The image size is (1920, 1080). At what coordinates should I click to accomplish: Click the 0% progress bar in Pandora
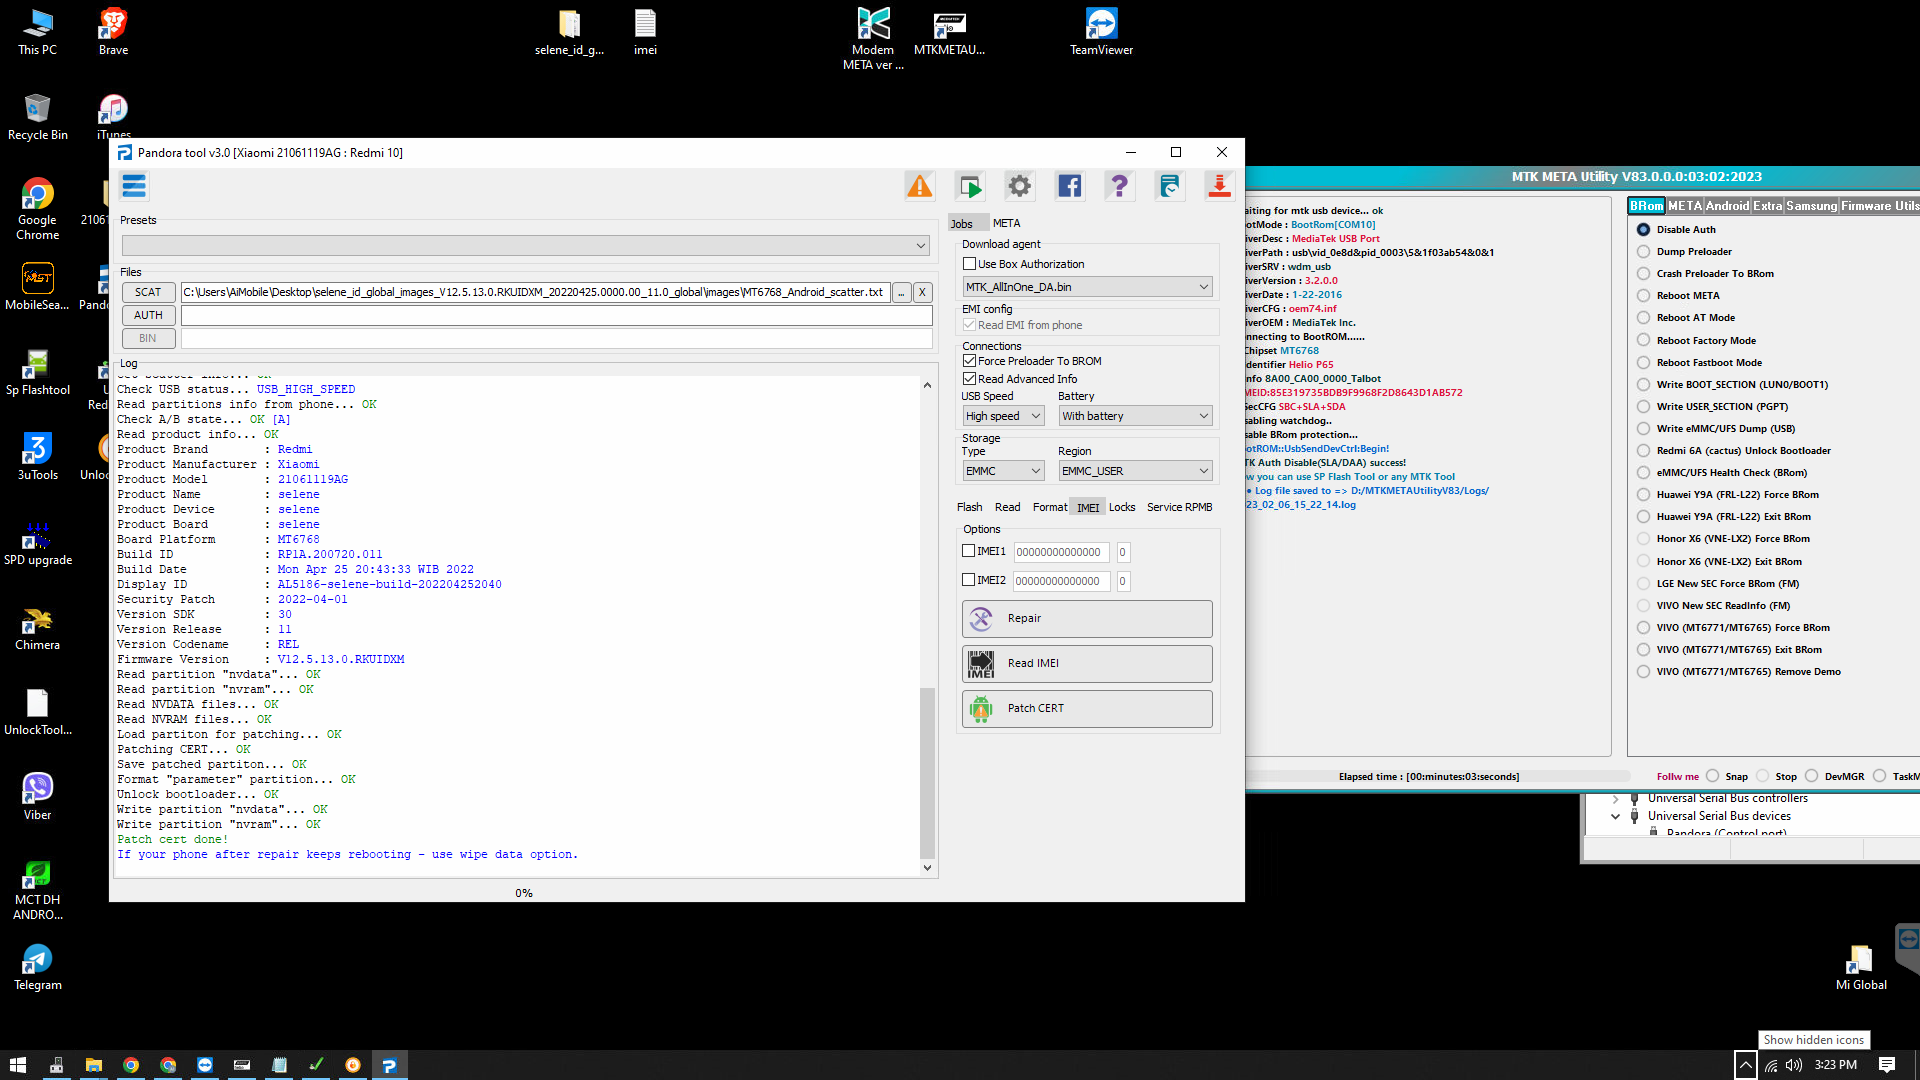click(x=524, y=893)
